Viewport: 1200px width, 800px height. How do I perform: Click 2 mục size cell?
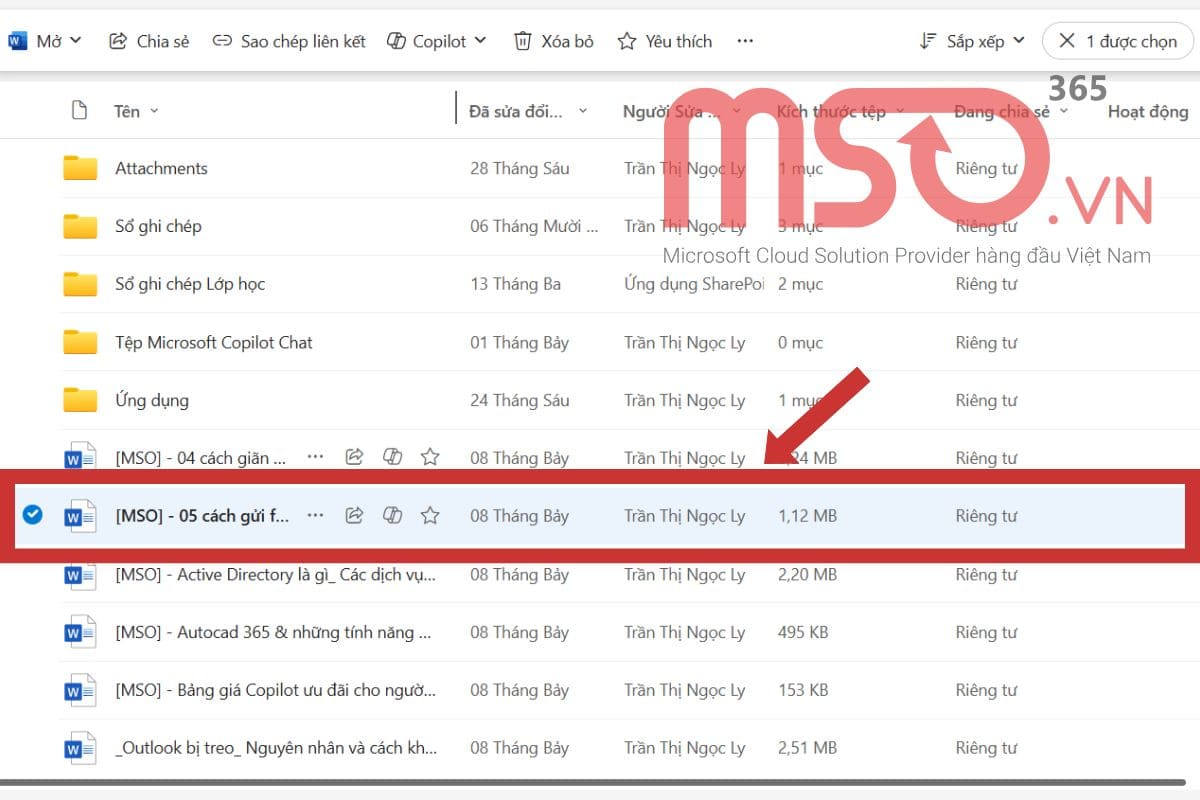(800, 284)
